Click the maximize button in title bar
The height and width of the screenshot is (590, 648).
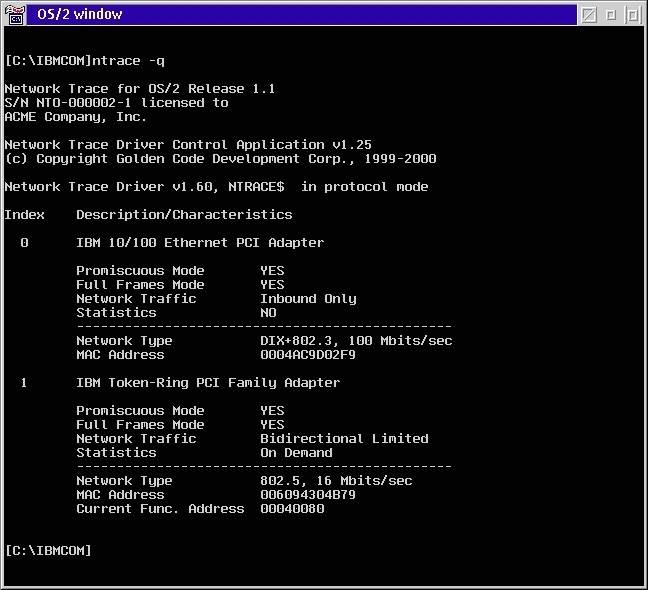[x=633, y=15]
